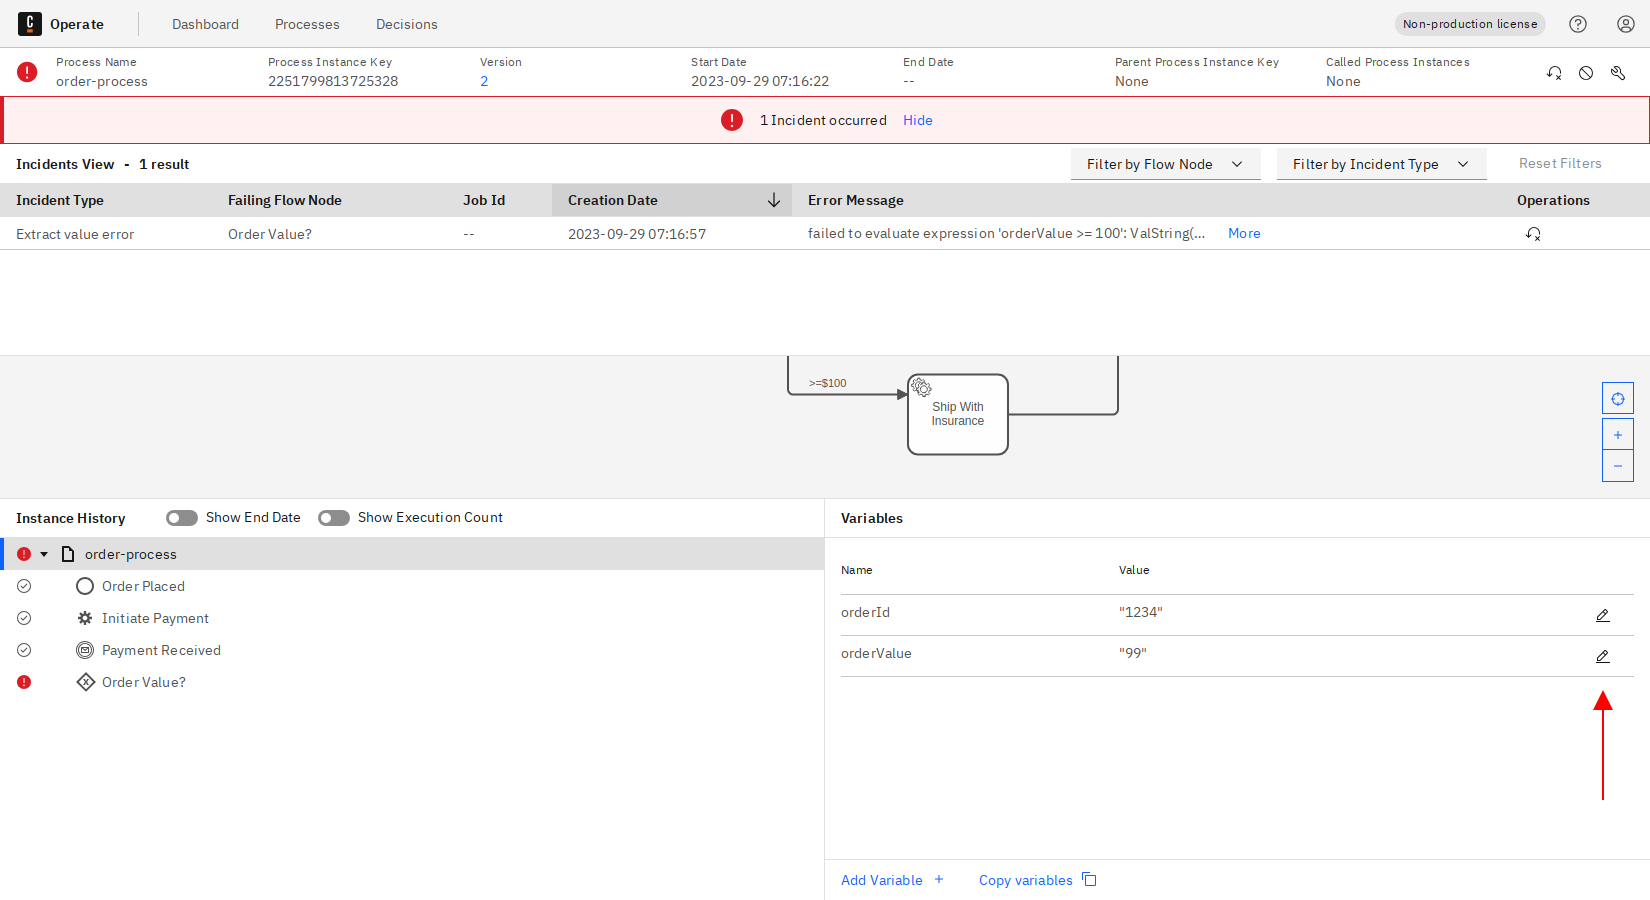The image size is (1650, 900).
Task: Zoom out of the process diagram
Action: (1617, 466)
